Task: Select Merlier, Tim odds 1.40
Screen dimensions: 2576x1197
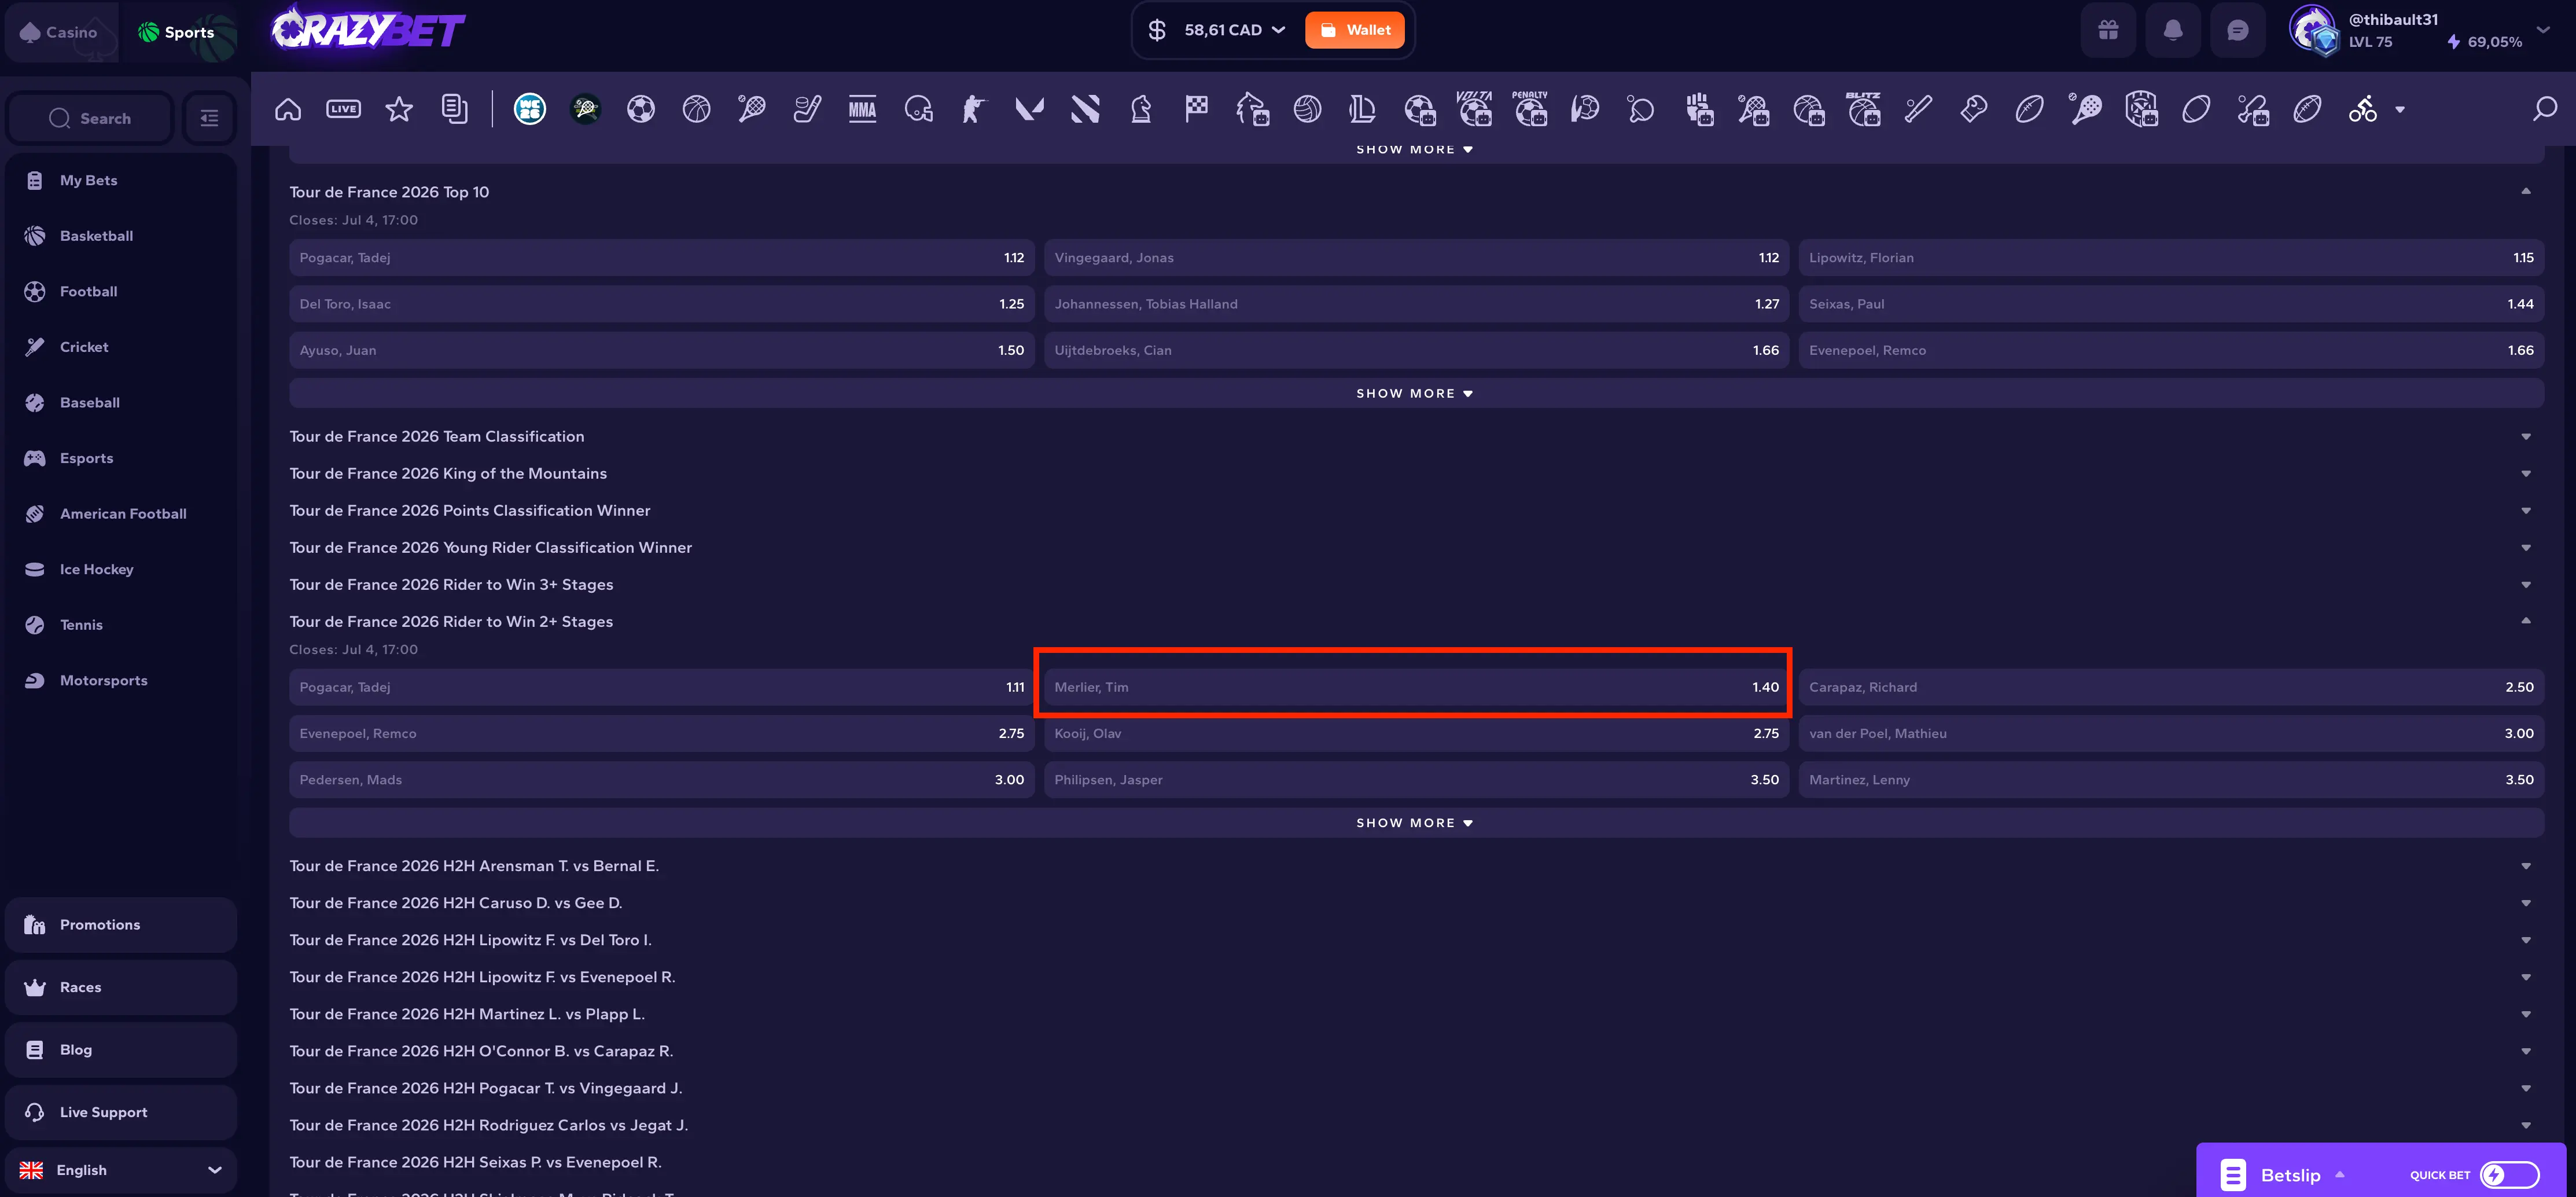Action: click(1416, 687)
